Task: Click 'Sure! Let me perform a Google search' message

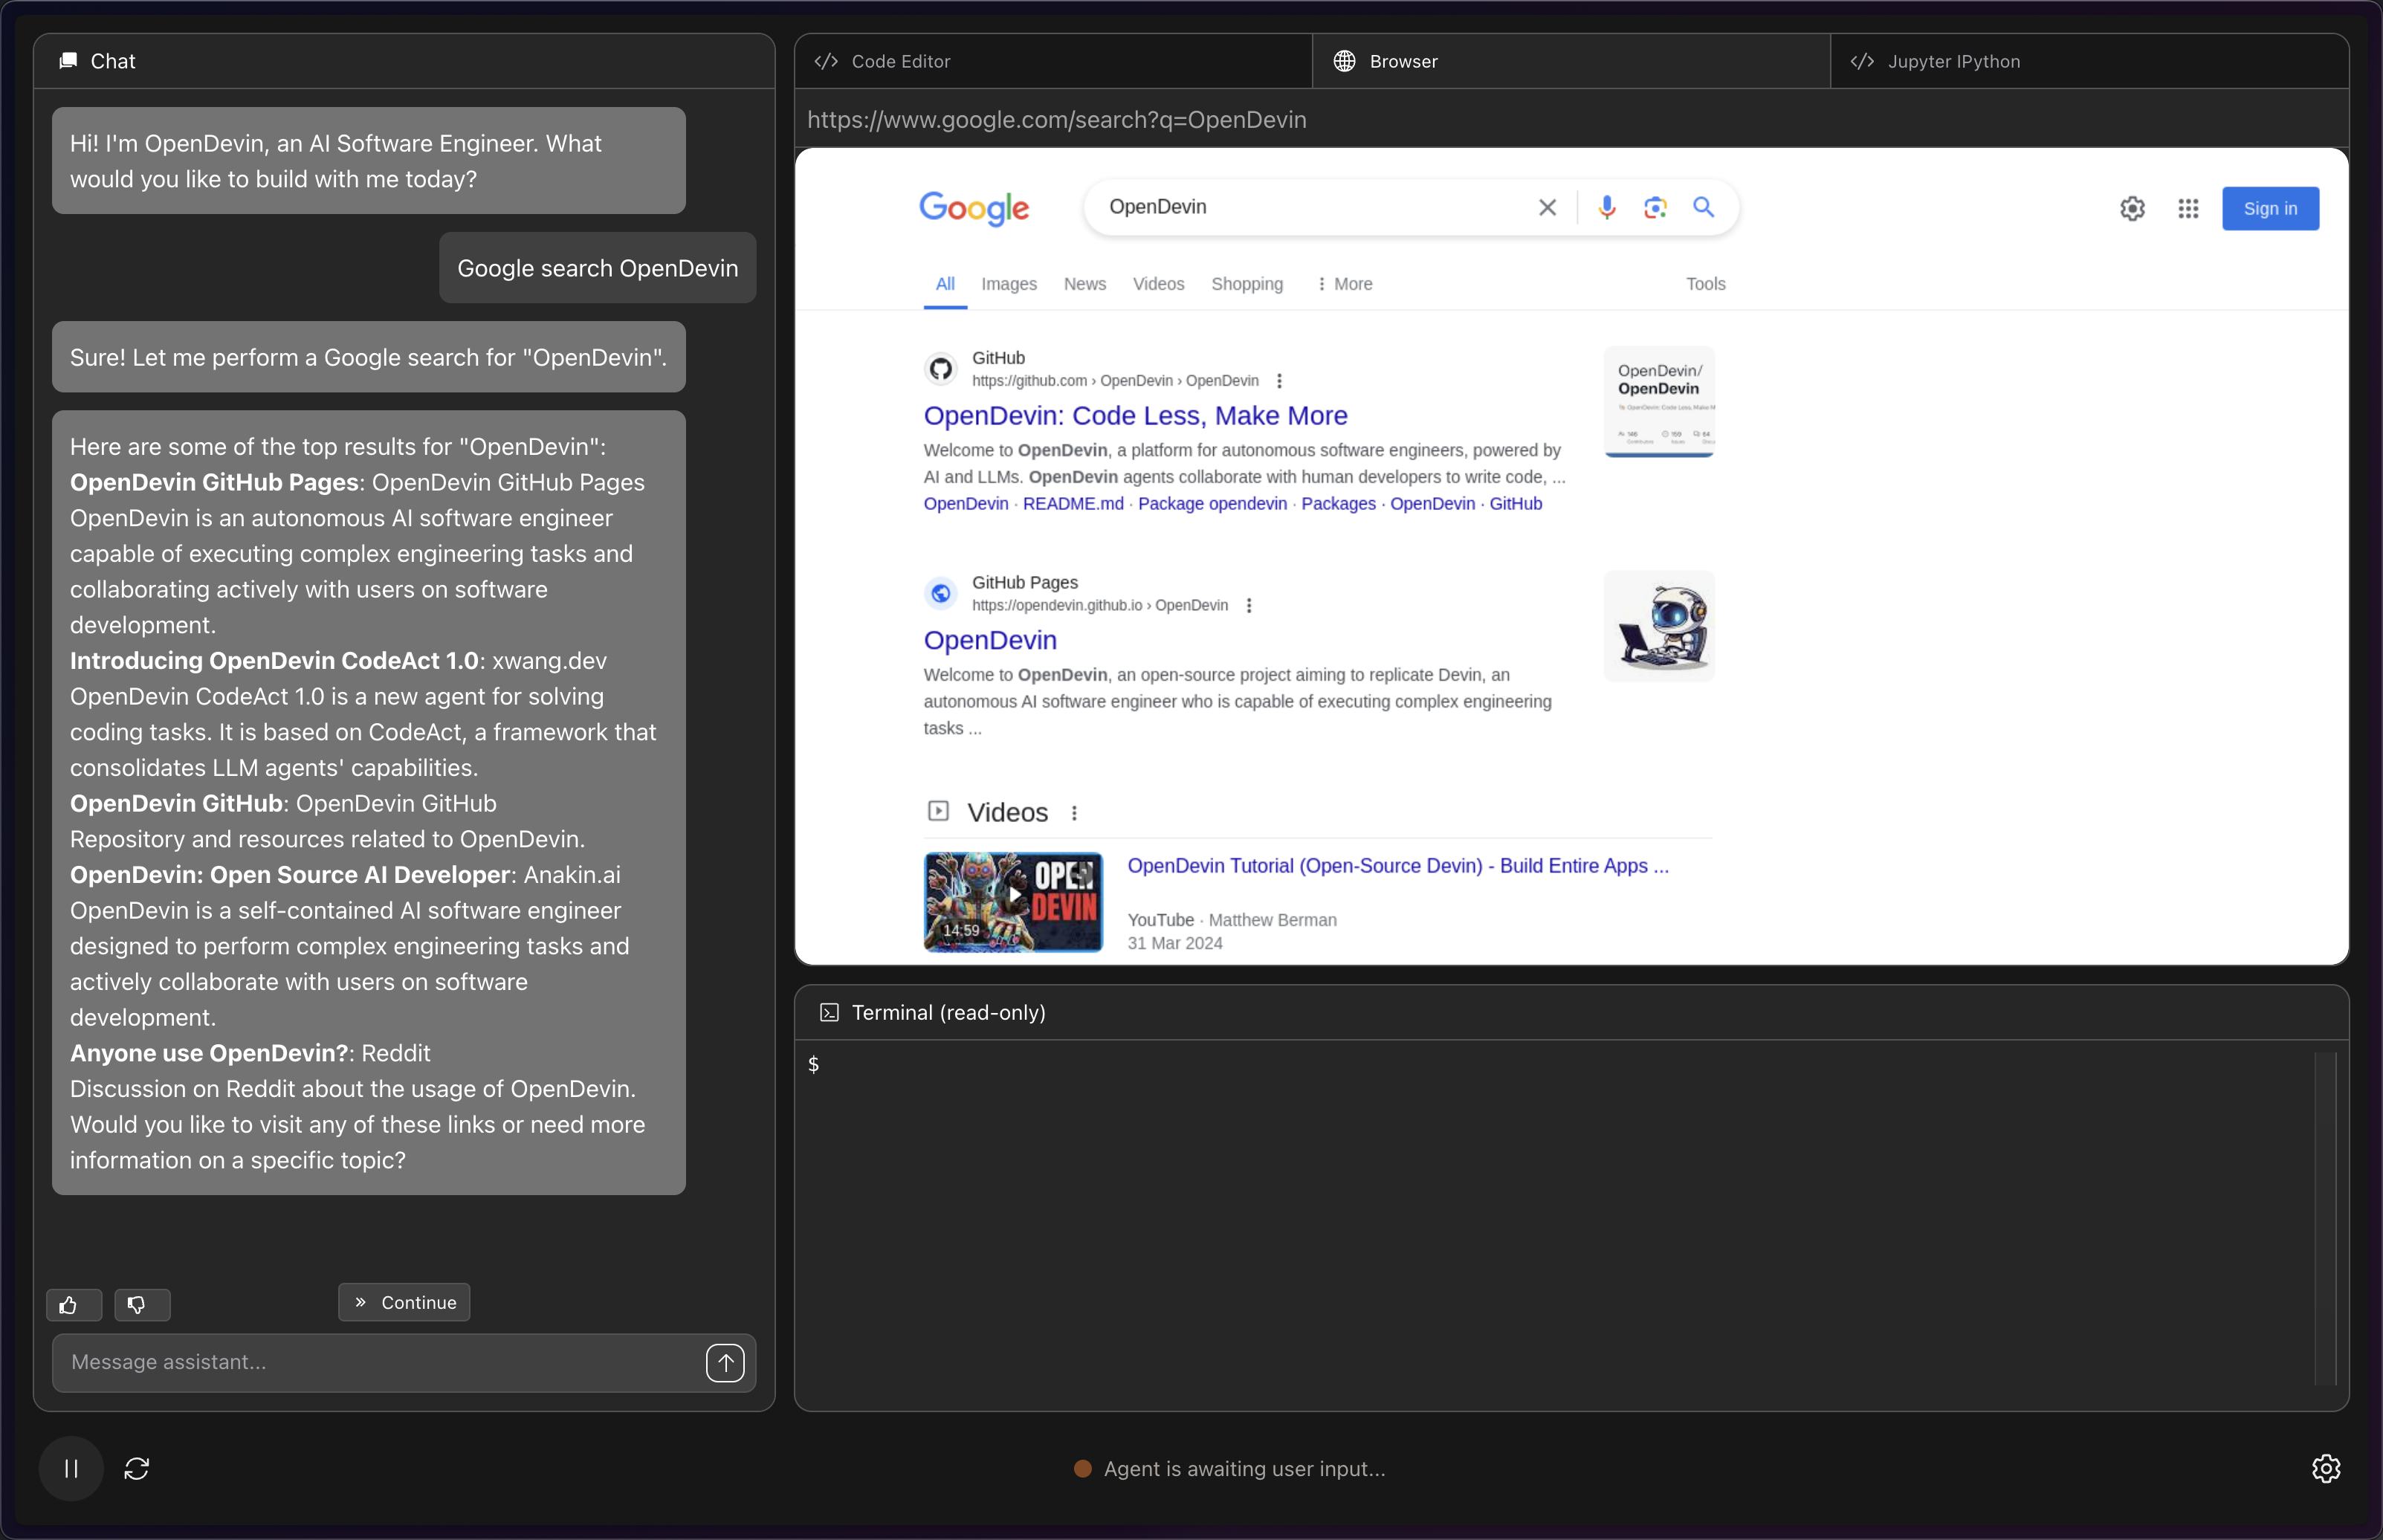Action: pyautogui.click(x=369, y=357)
